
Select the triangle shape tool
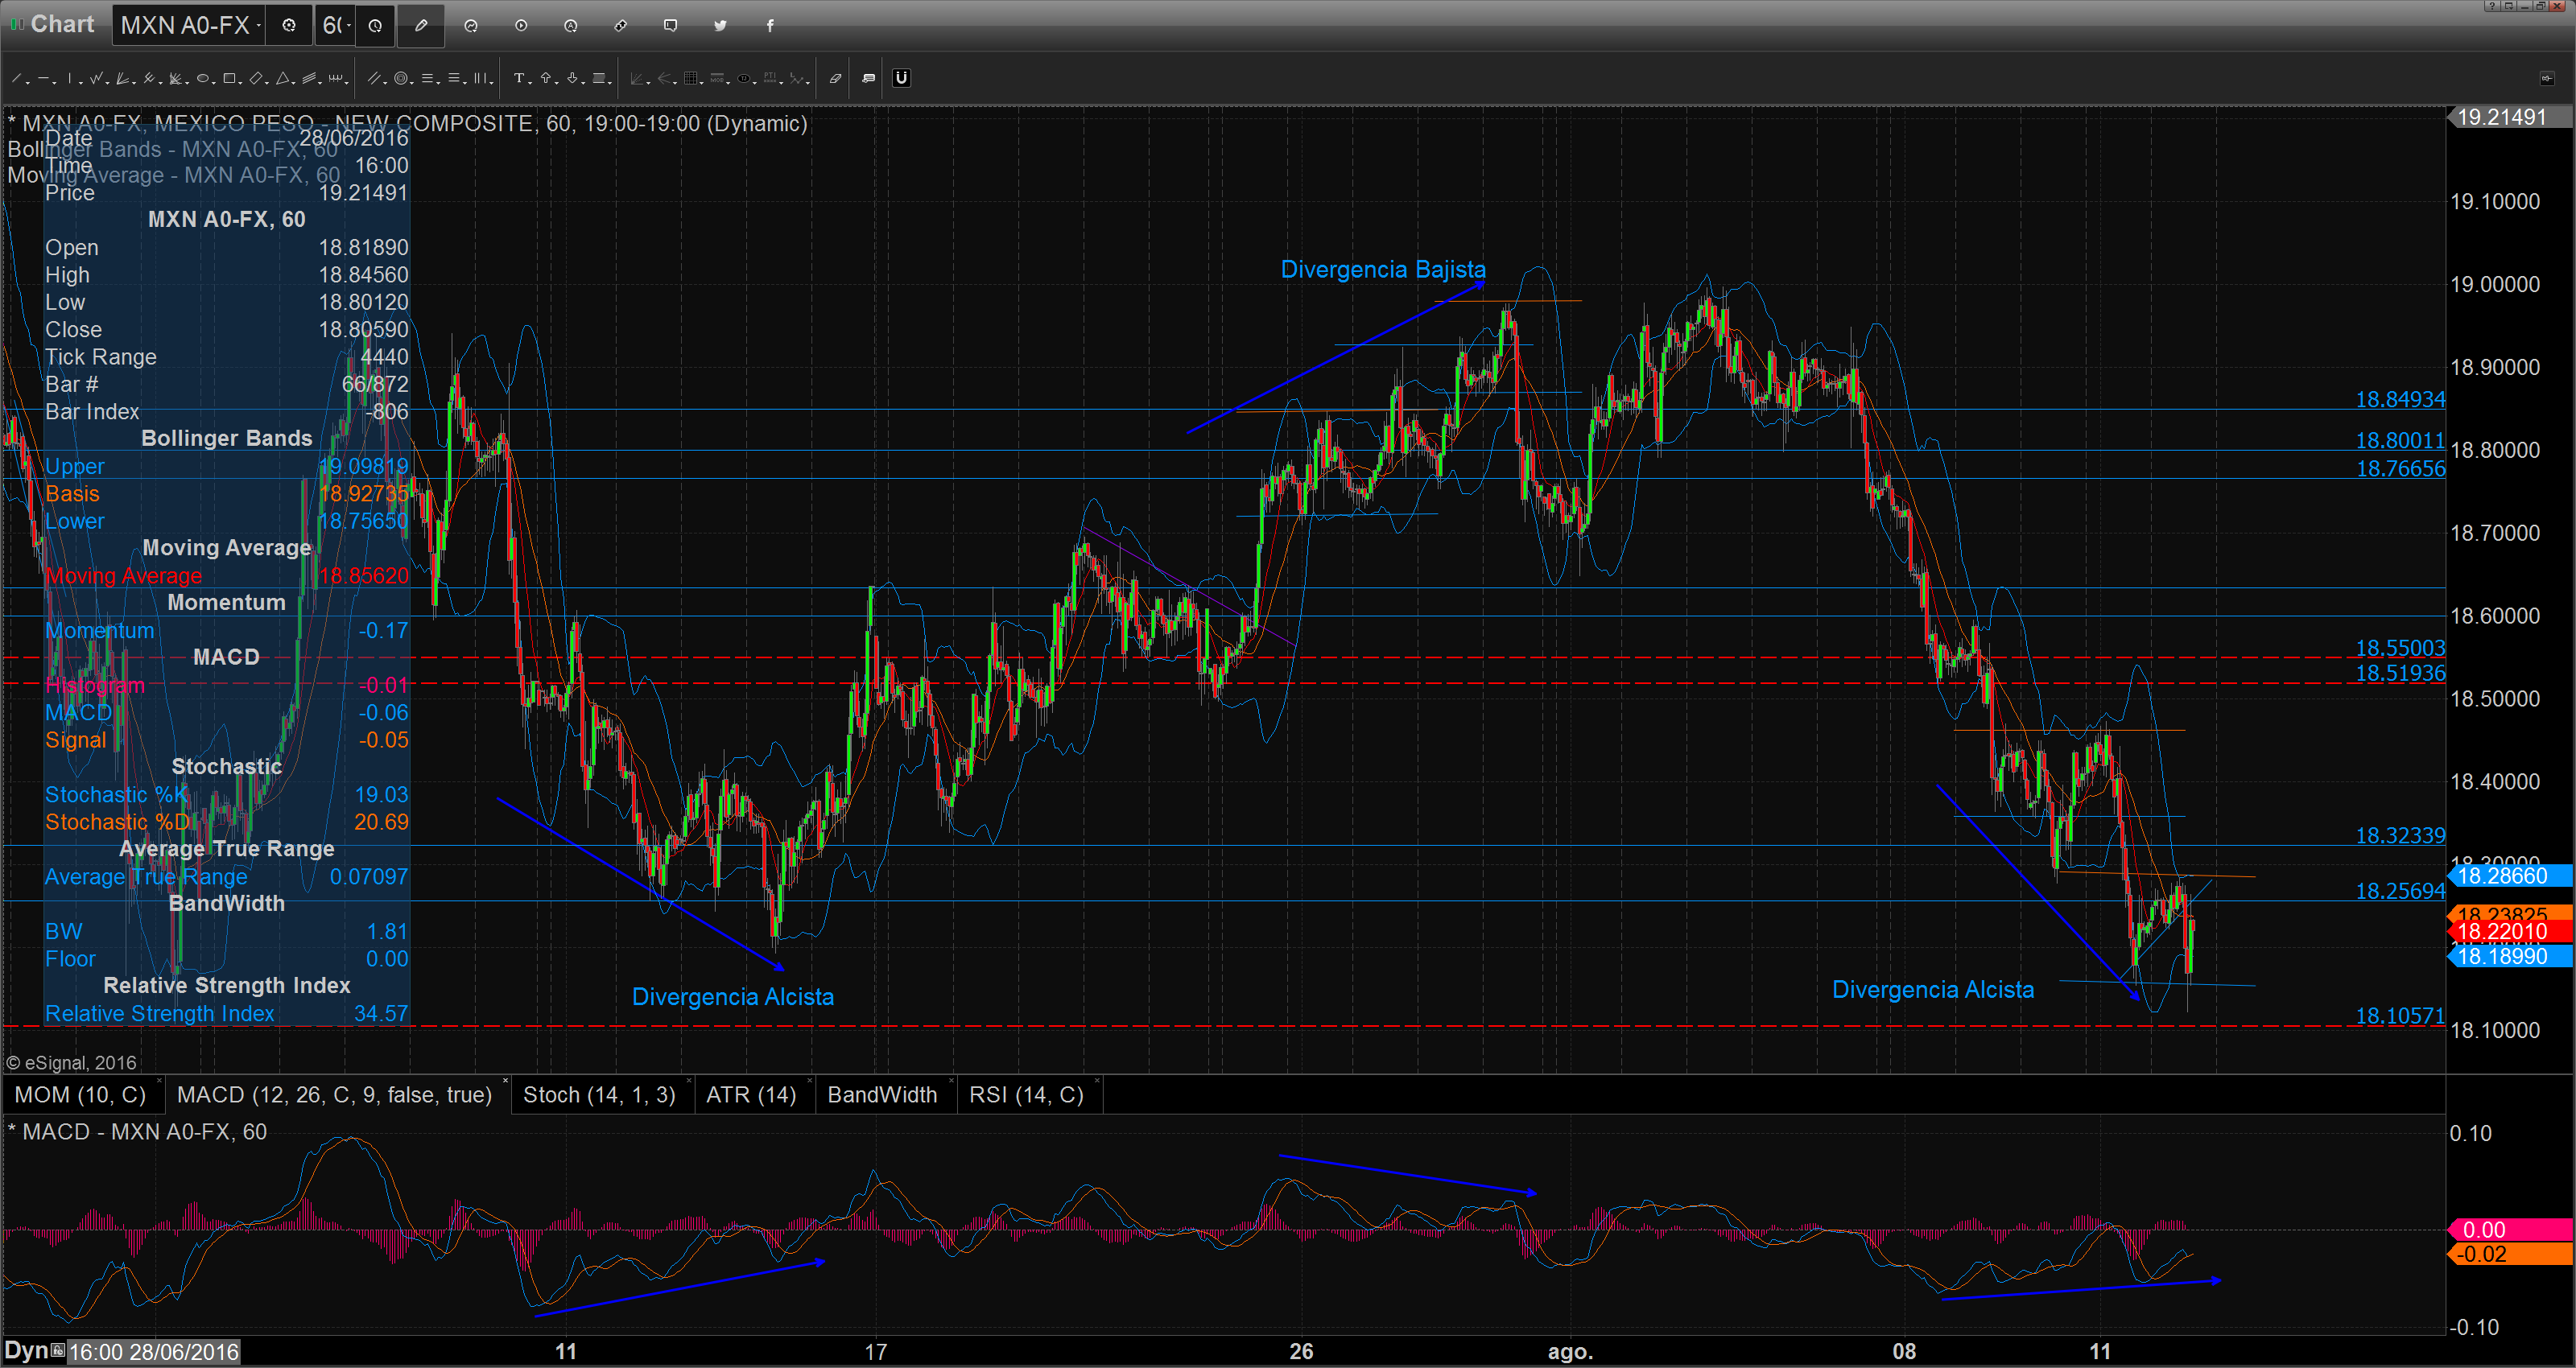pyautogui.click(x=282, y=78)
